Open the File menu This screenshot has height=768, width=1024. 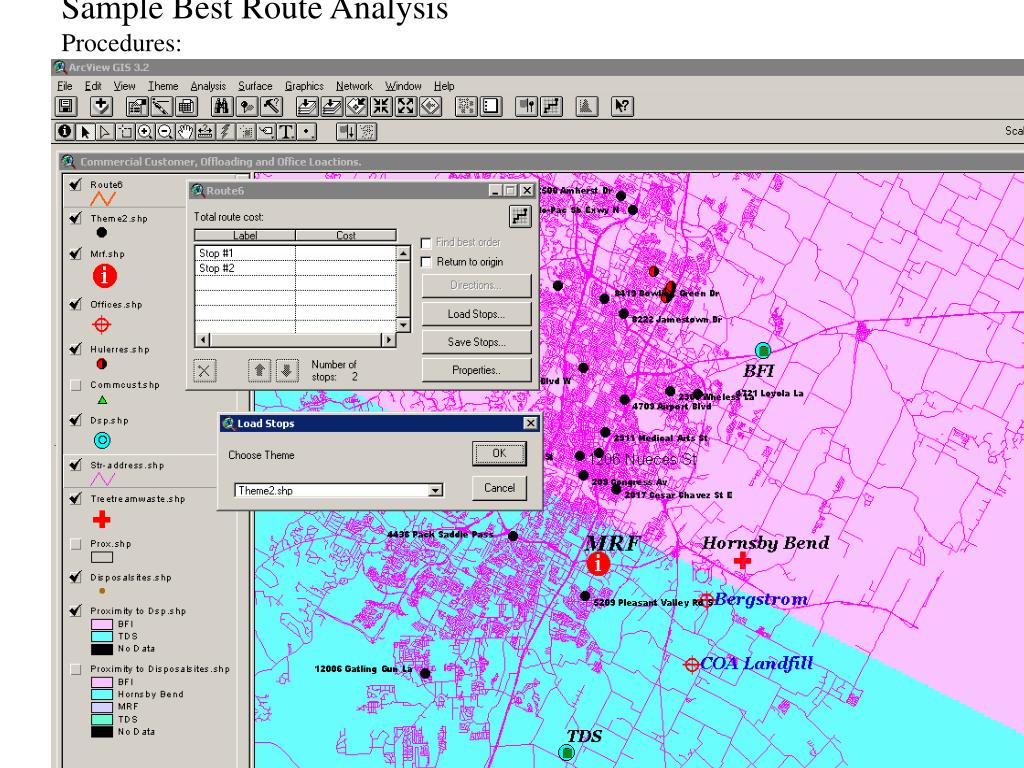[x=65, y=86]
